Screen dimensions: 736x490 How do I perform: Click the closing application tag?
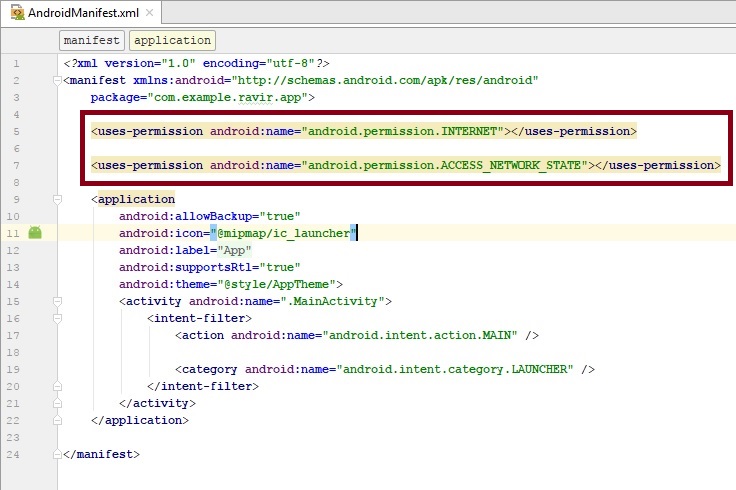click(140, 420)
